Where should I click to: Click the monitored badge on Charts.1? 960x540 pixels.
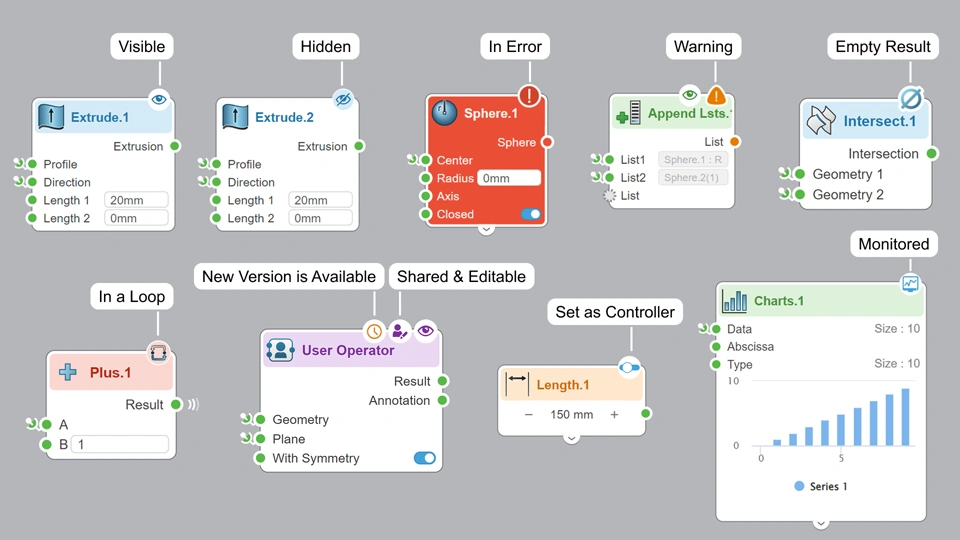pyautogui.click(x=910, y=283)
